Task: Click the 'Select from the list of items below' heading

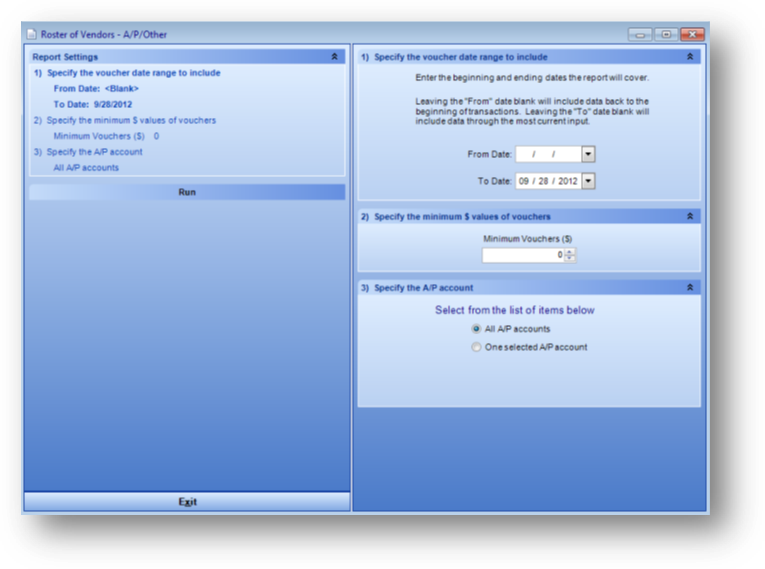Action: 515,310
